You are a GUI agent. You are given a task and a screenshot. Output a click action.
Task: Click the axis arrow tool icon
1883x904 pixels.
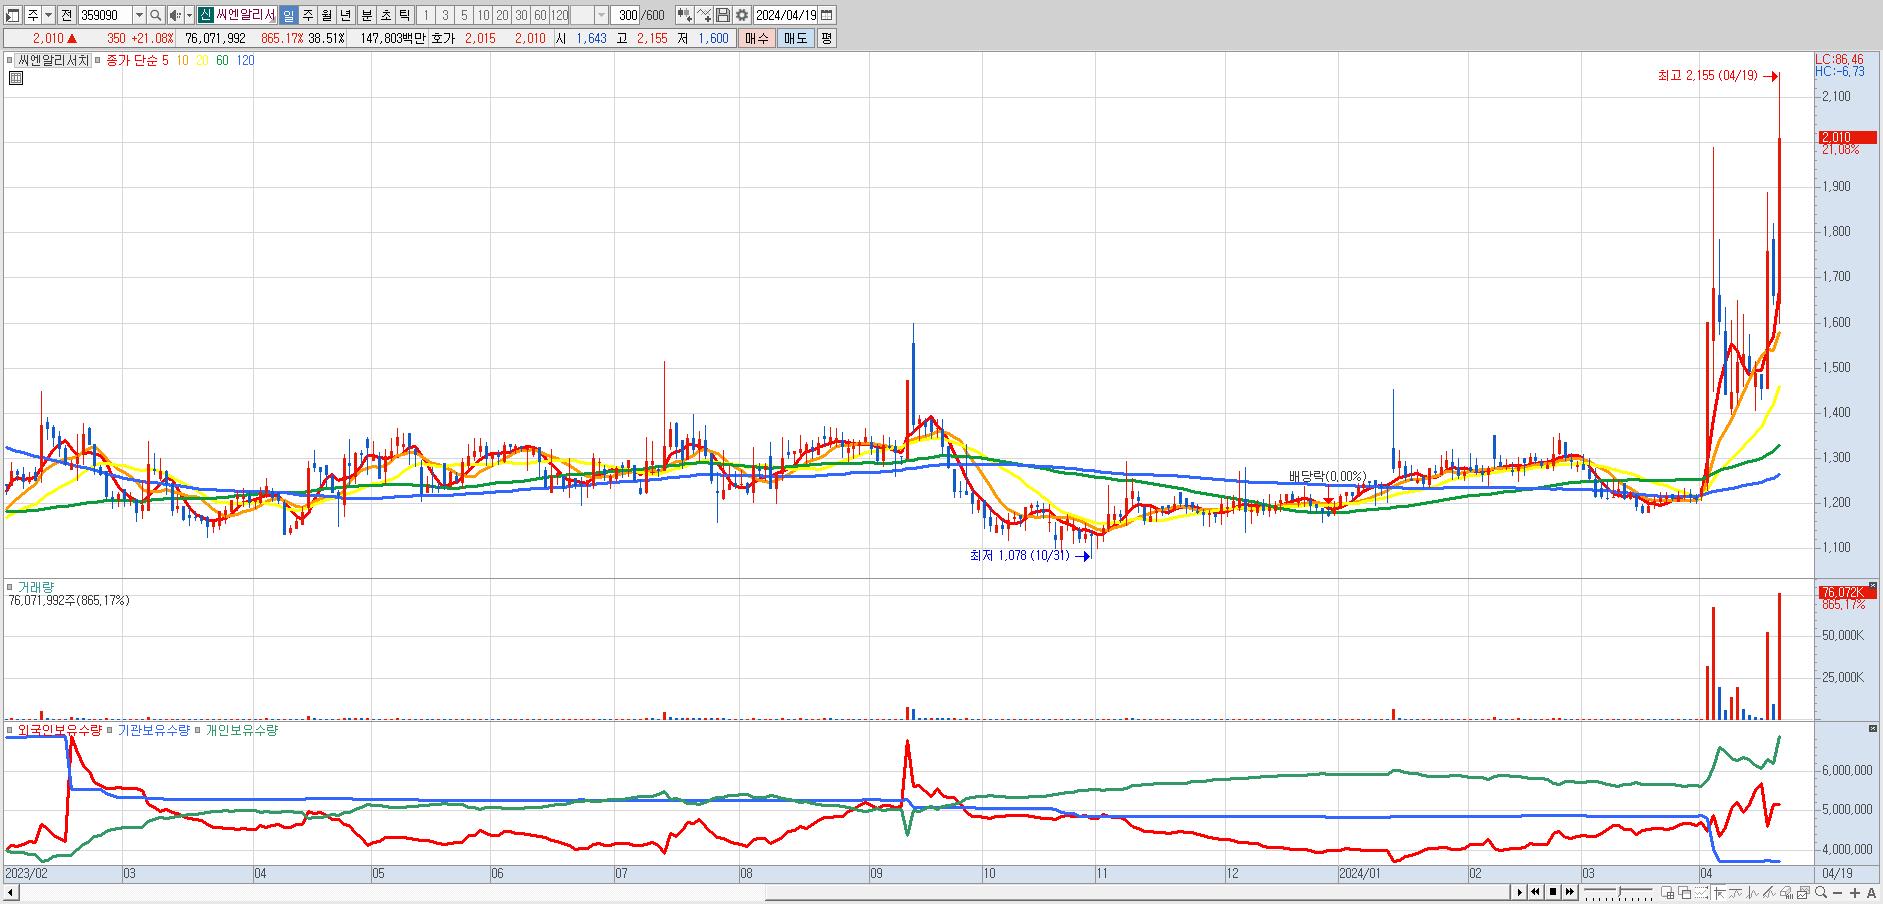(x=1719, y=892)
